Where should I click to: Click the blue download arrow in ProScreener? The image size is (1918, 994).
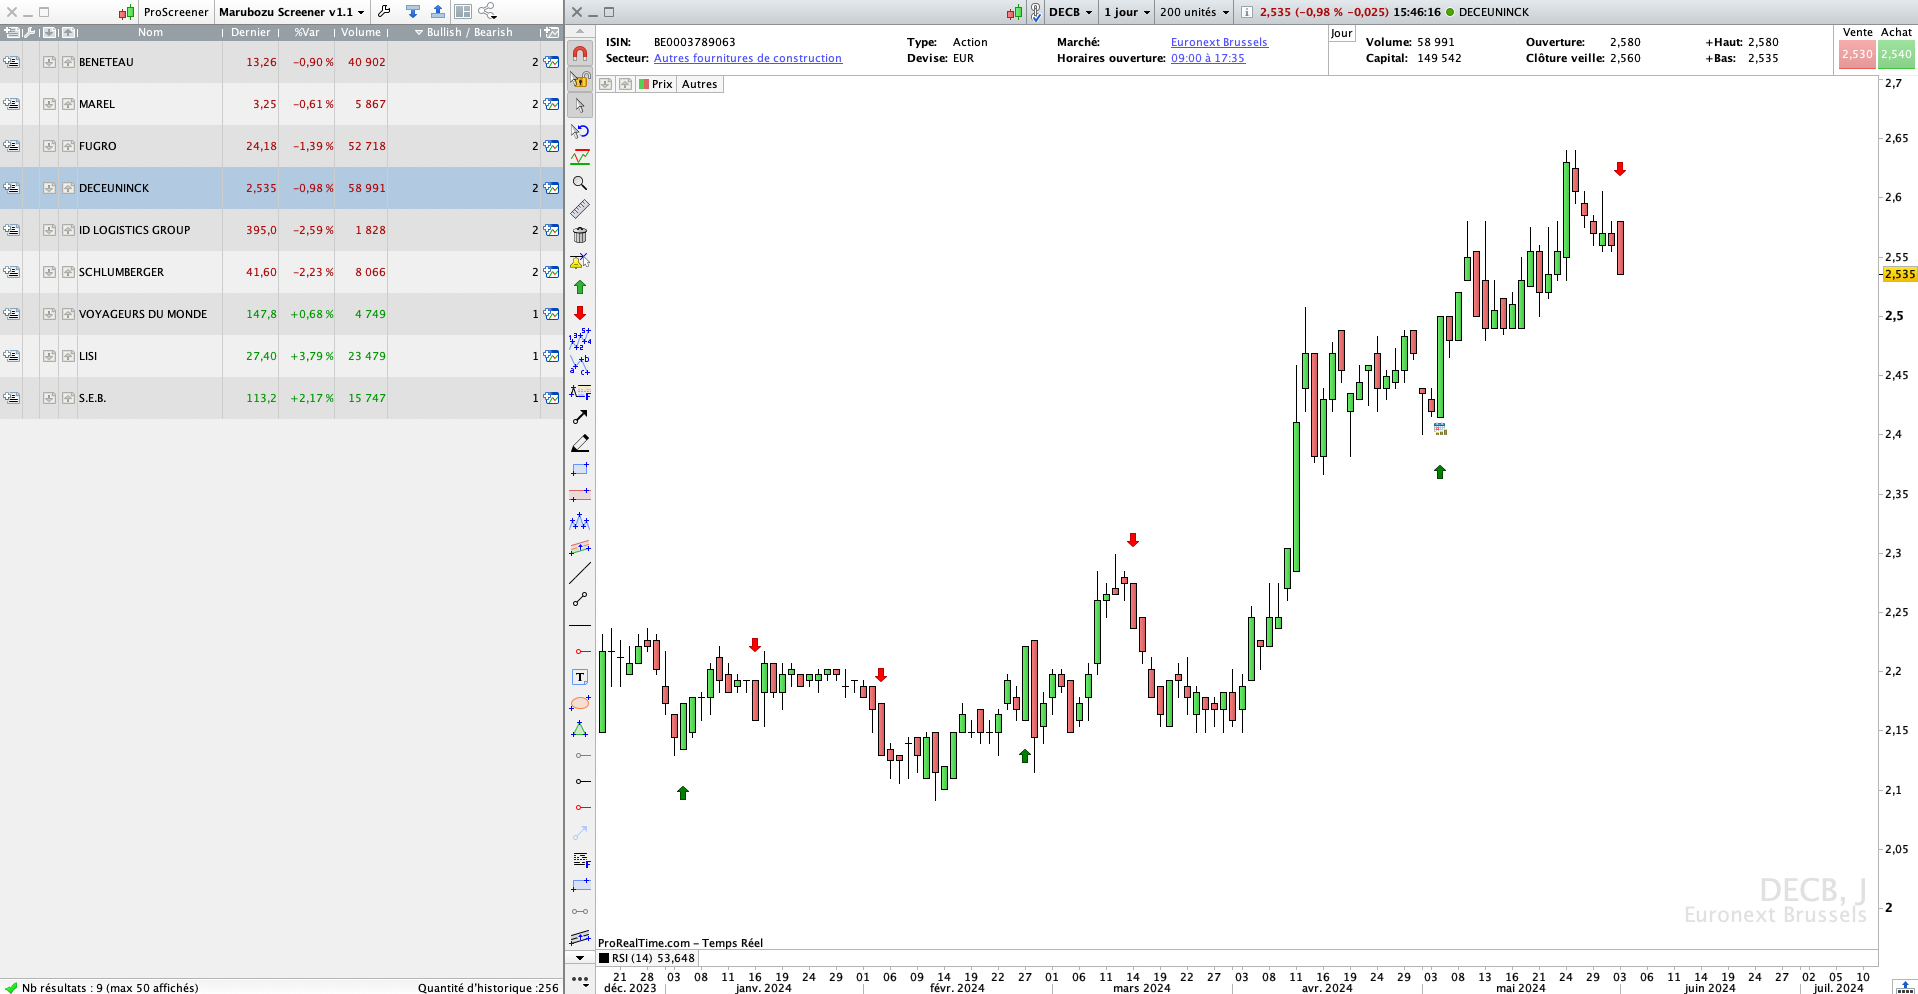click(x=413, y=12)
